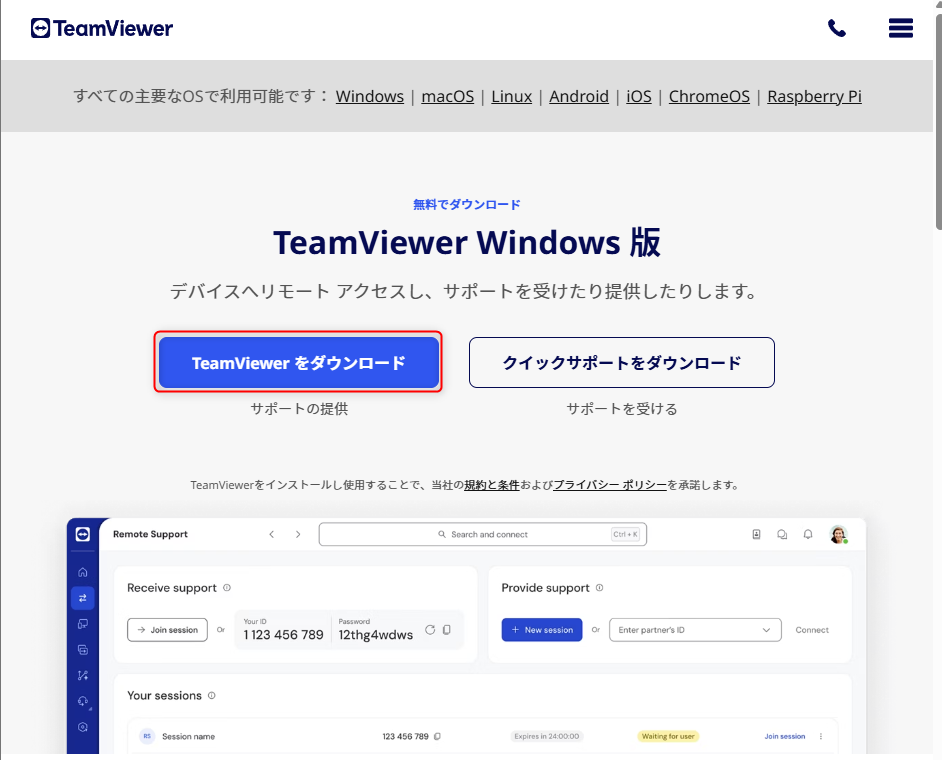Click the Join session link in the session row
The width and height of the screenshot is (942, 760).
click(785, 736)
